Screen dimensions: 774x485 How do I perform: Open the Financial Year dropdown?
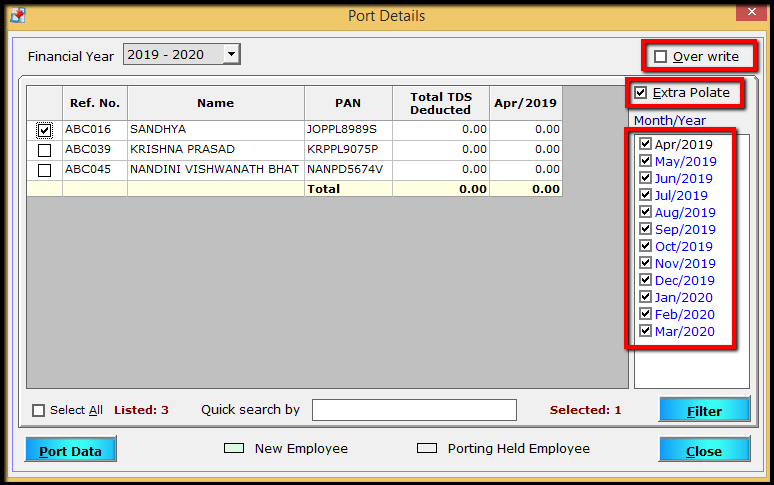coord(231,54)
